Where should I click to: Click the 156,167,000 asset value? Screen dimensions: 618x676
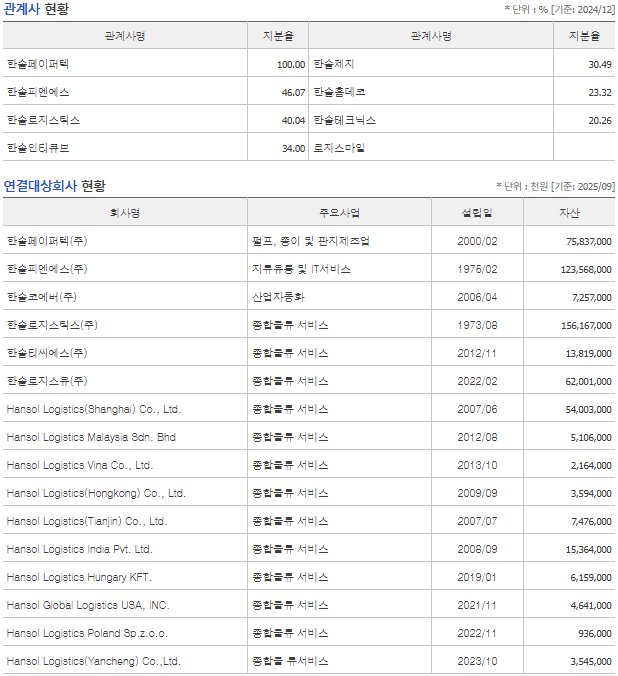[586, 325]
